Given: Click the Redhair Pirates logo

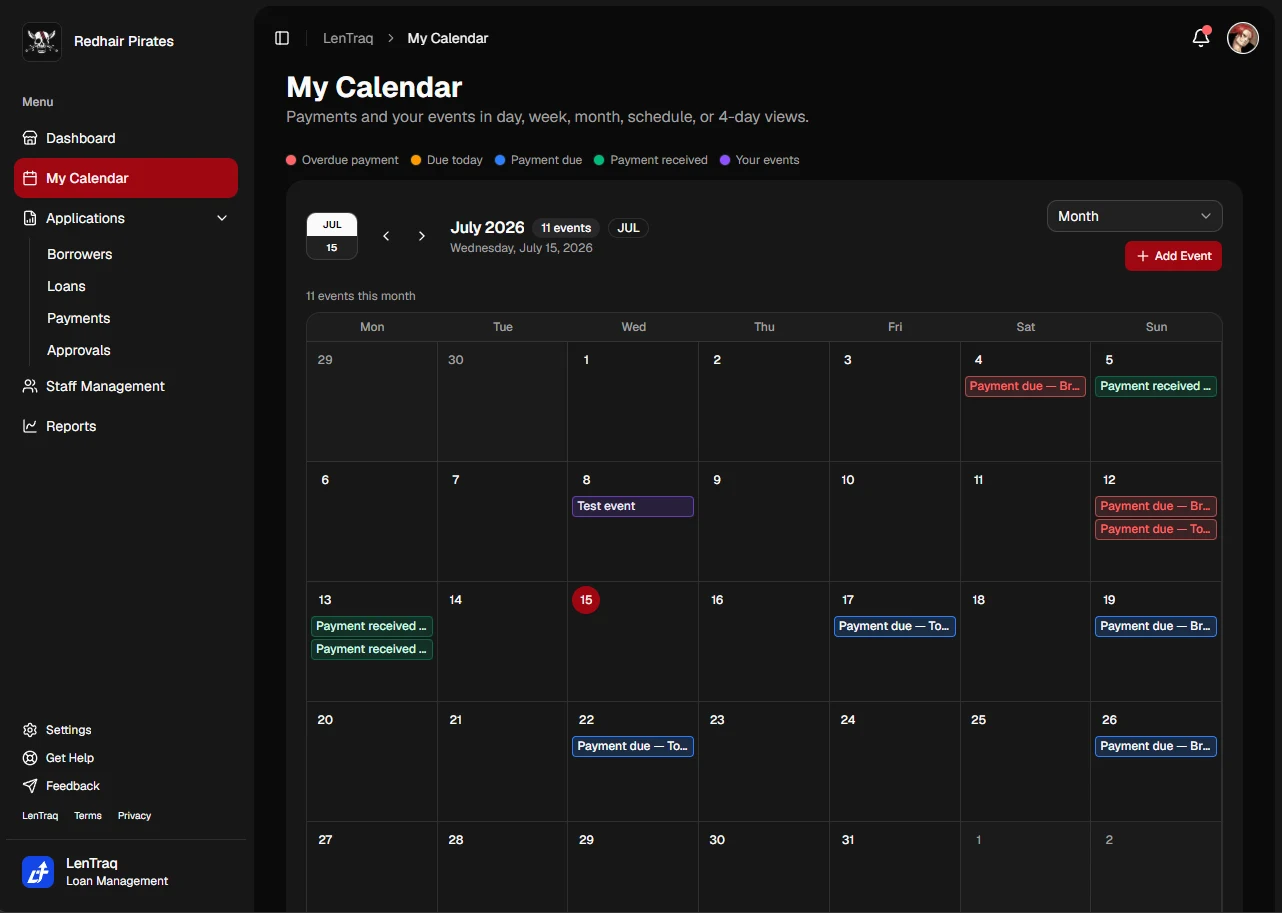Looking at the screenshot, I should click(42, 42).
